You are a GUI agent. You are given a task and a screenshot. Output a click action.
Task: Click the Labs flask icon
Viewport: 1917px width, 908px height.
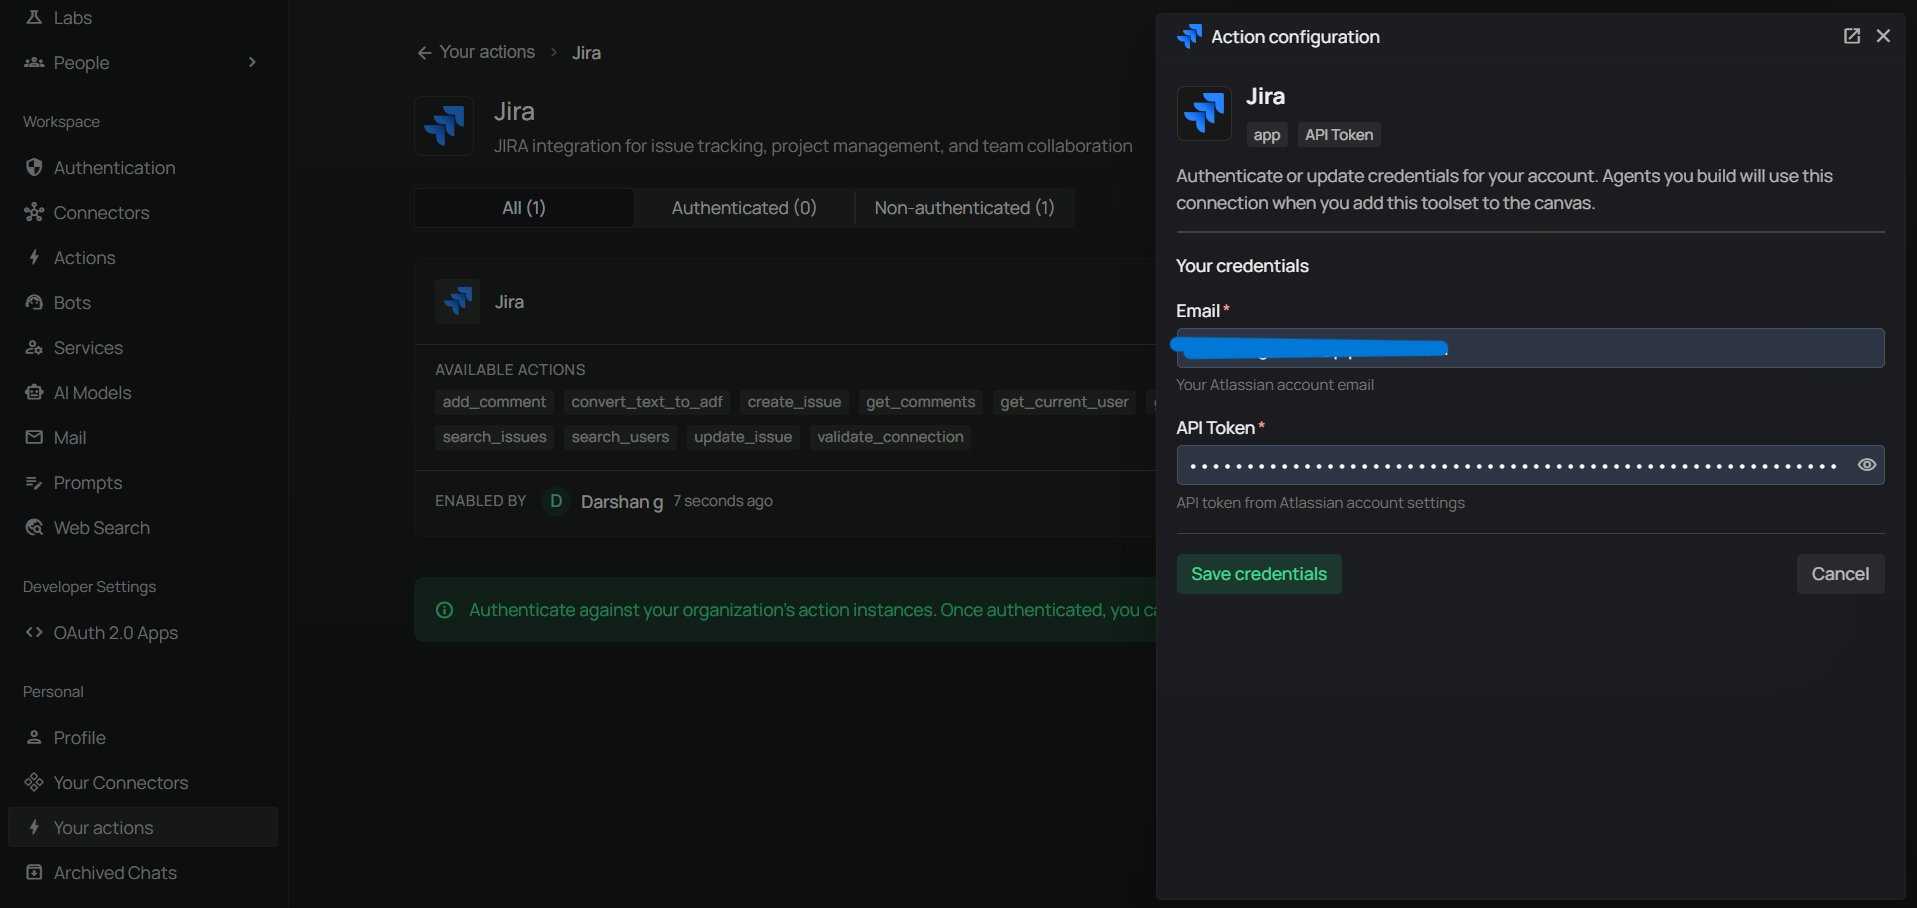[x=34, y=17]
